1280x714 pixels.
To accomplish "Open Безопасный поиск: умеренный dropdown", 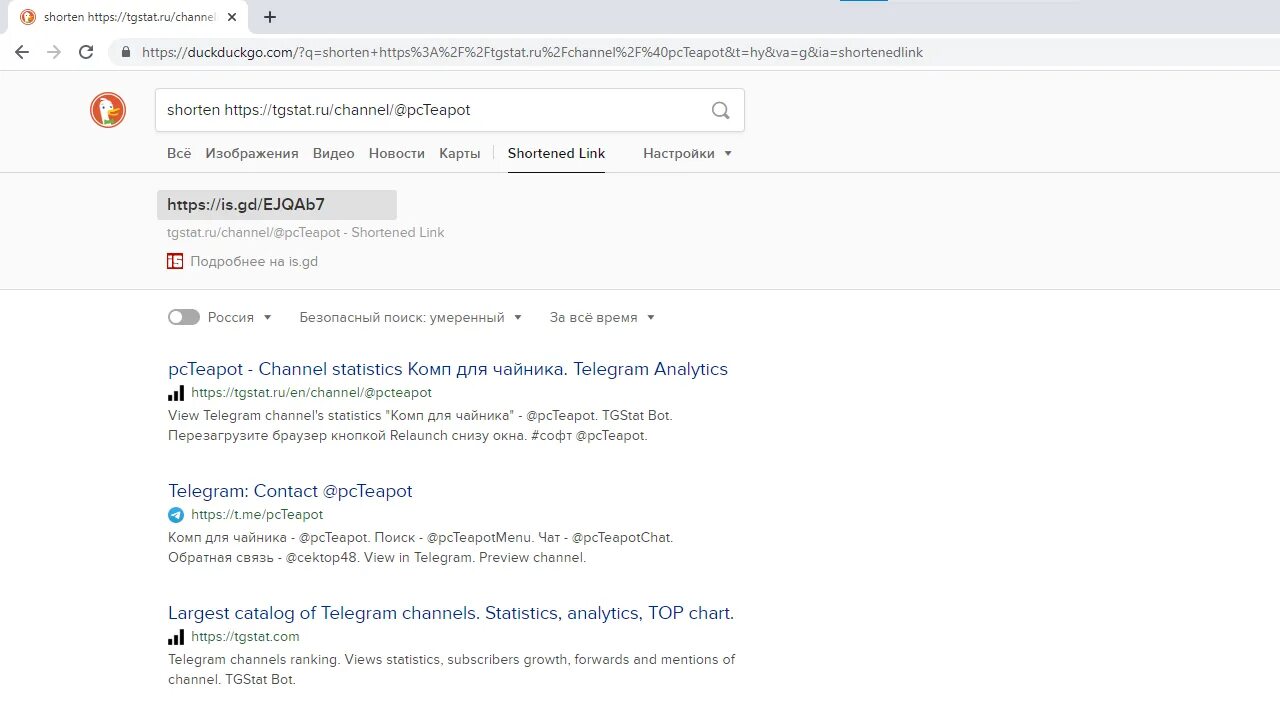I will coord(411,317).
